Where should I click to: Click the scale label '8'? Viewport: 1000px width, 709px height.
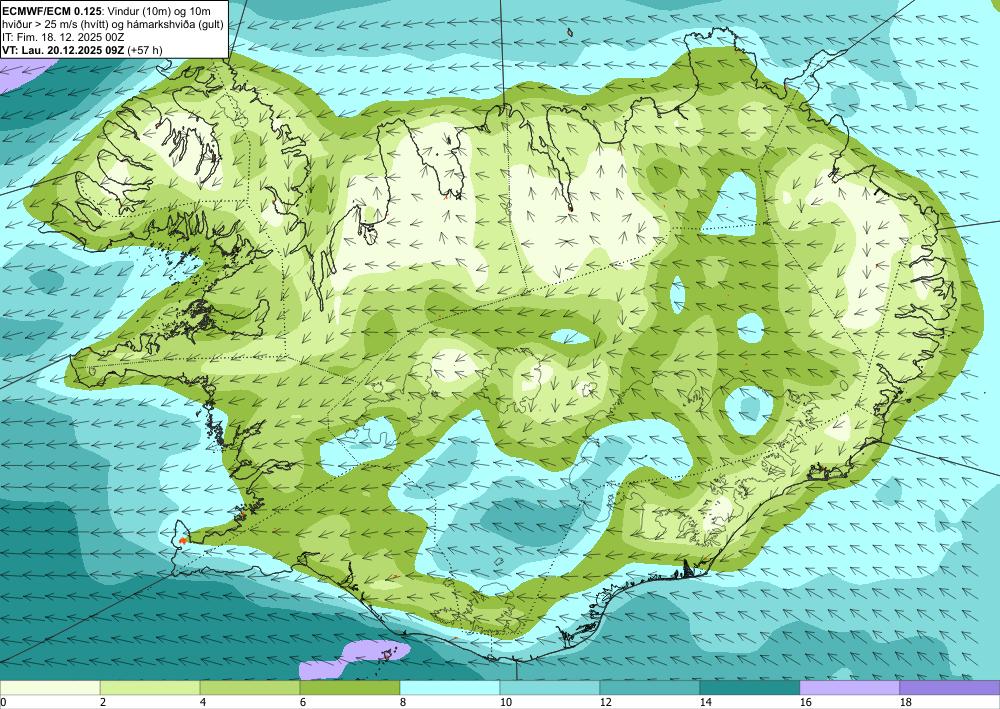(x=402, y=702)
